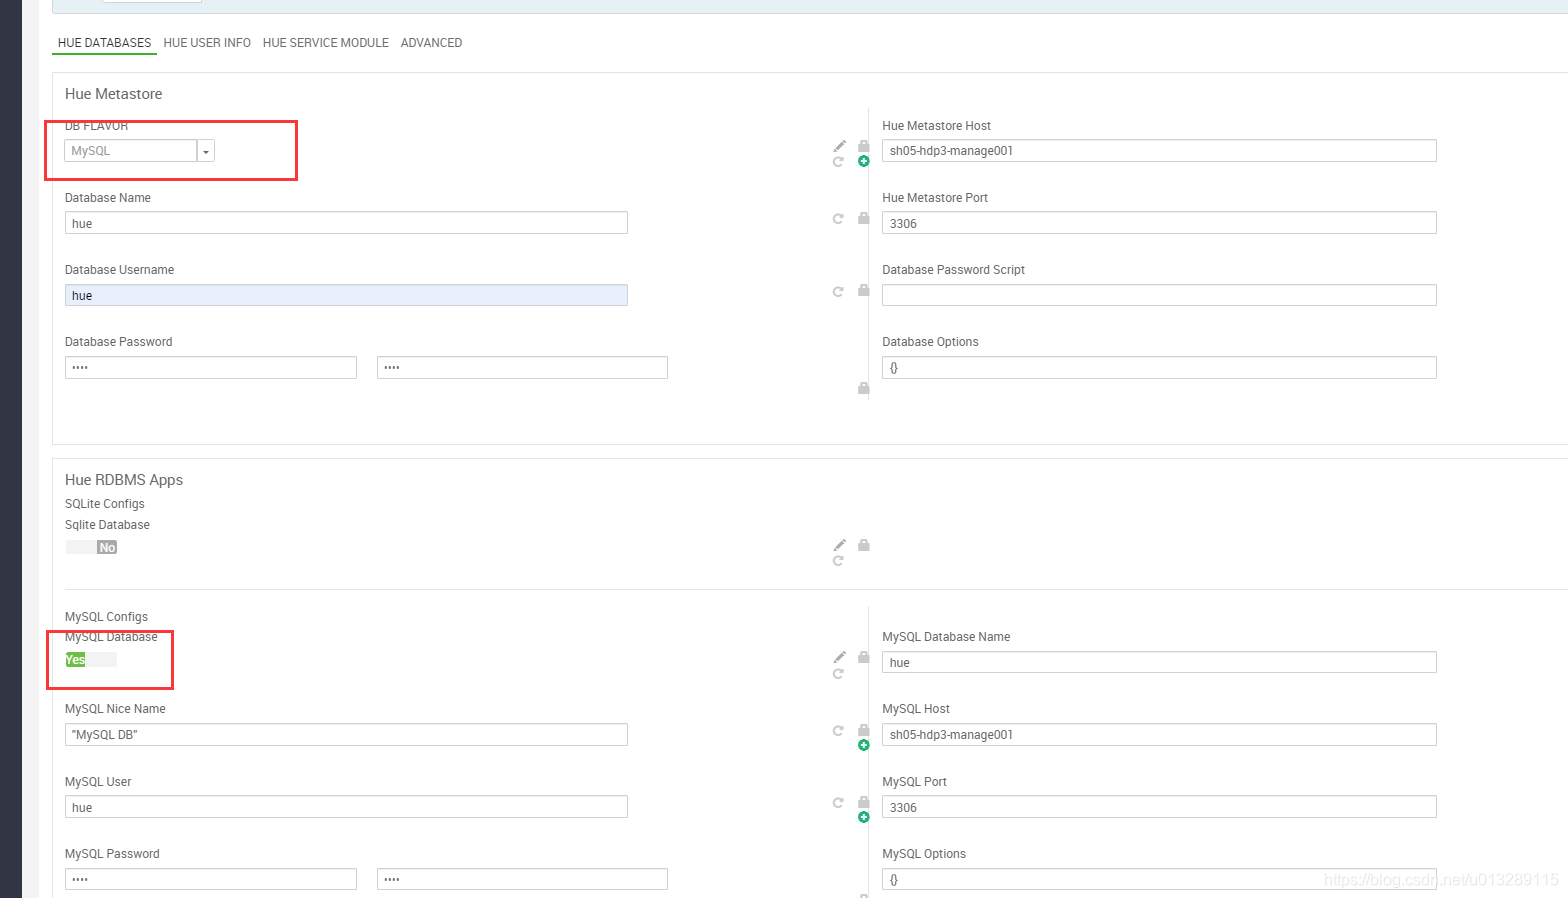Click the MySQL Configs label
Screen dimensions: 1568x898
tap(106, 617)
